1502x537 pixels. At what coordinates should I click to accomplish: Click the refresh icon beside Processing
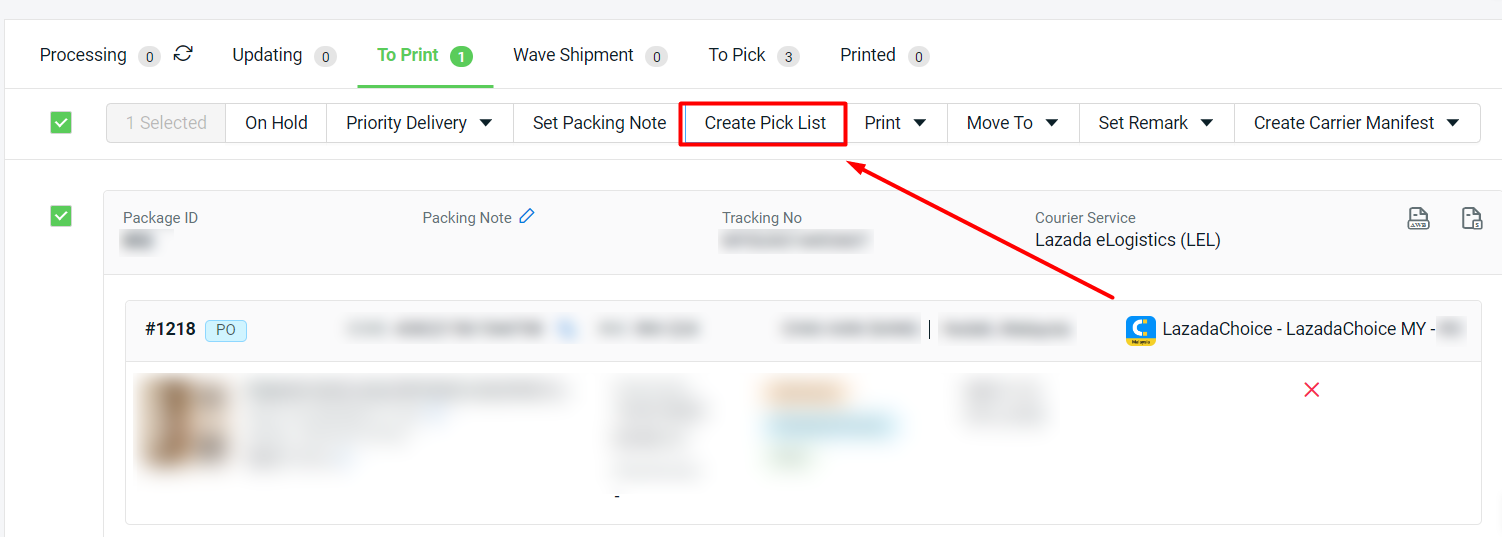pos(183,54)
